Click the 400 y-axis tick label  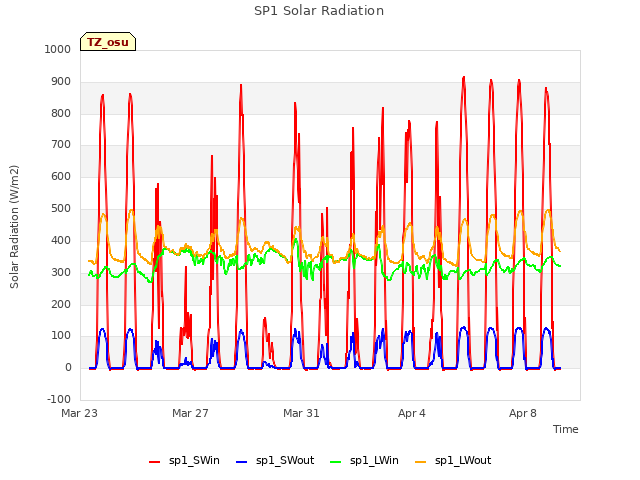click(61, 240)
